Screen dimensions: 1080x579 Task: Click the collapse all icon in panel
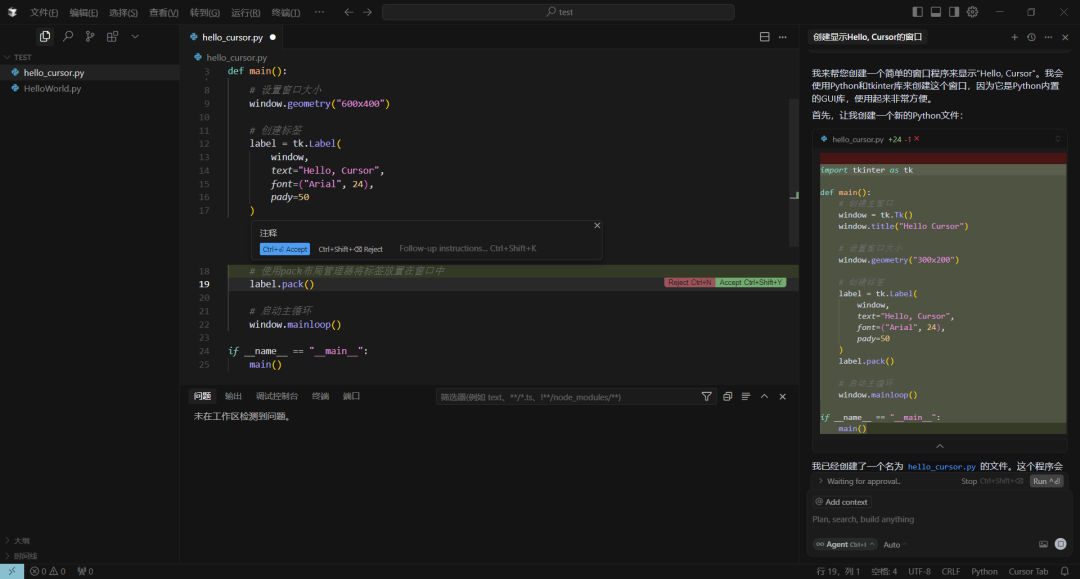(x=727, y=397)
